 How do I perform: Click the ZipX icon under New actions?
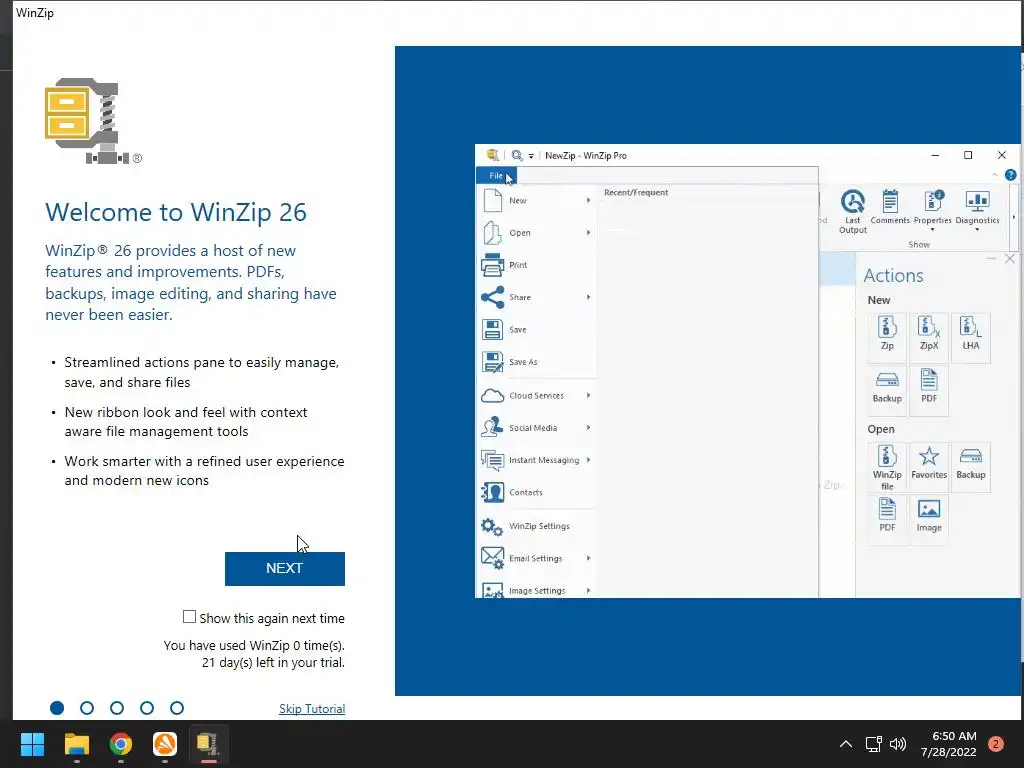pyautogui.click(x=929, y=327)
